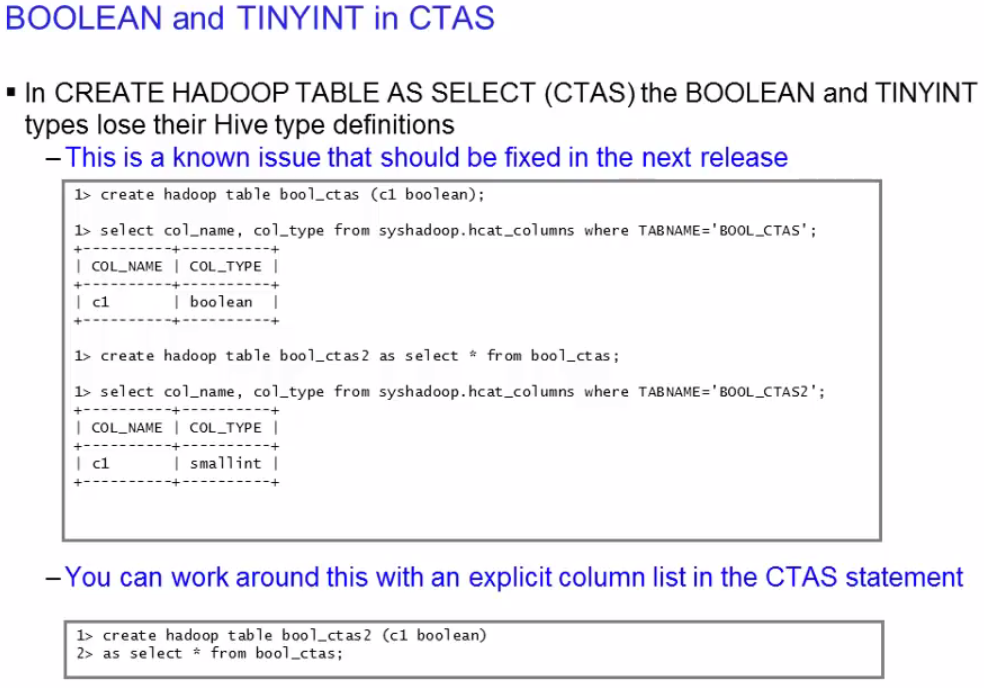Click the 'smallint' cell in the second result table
This screenshot has width=984, height=688.
coord(225,463)
